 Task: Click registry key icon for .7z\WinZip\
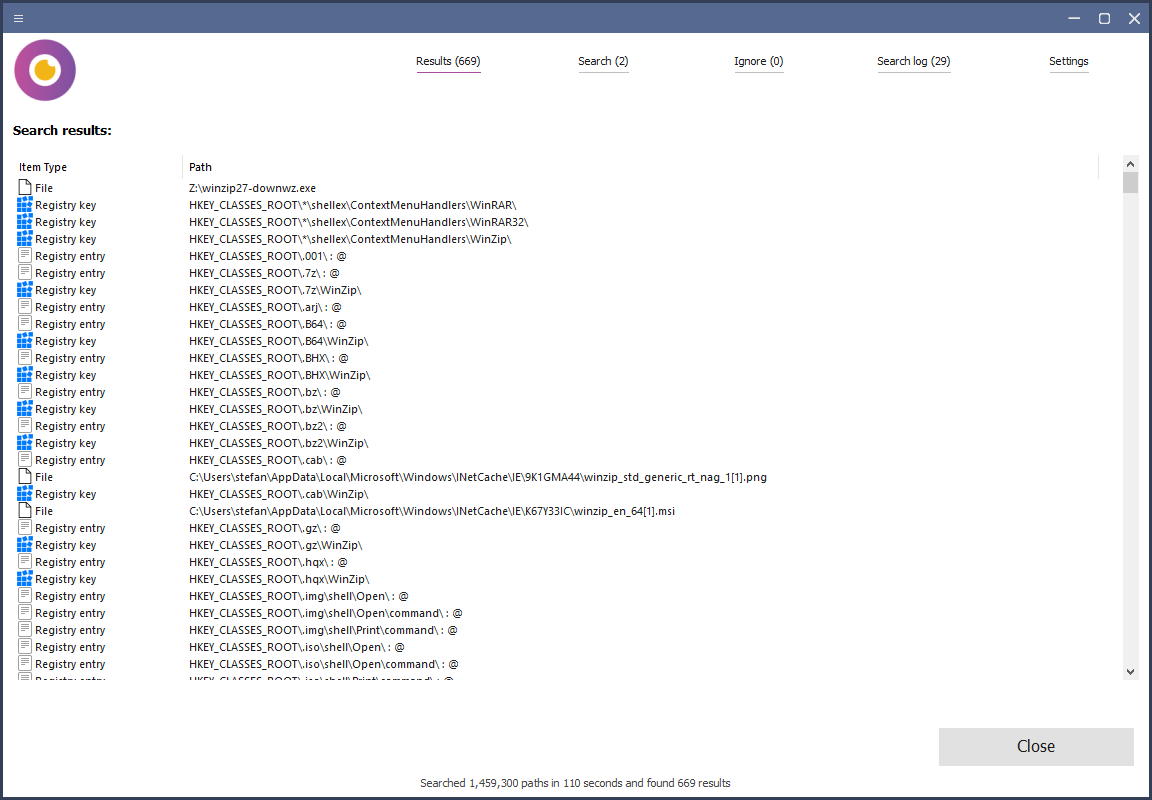click(x=25, y=290)
